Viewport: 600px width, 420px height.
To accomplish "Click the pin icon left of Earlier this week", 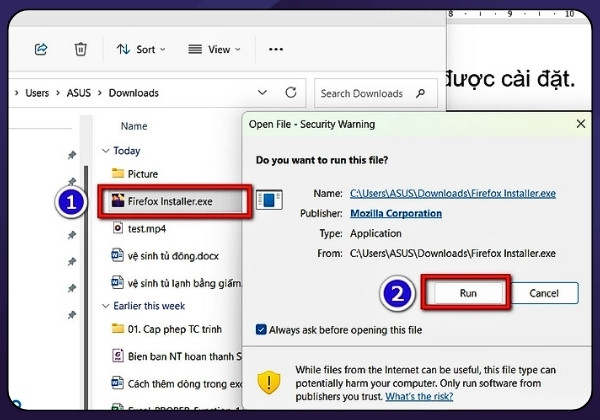I will 72,315.
